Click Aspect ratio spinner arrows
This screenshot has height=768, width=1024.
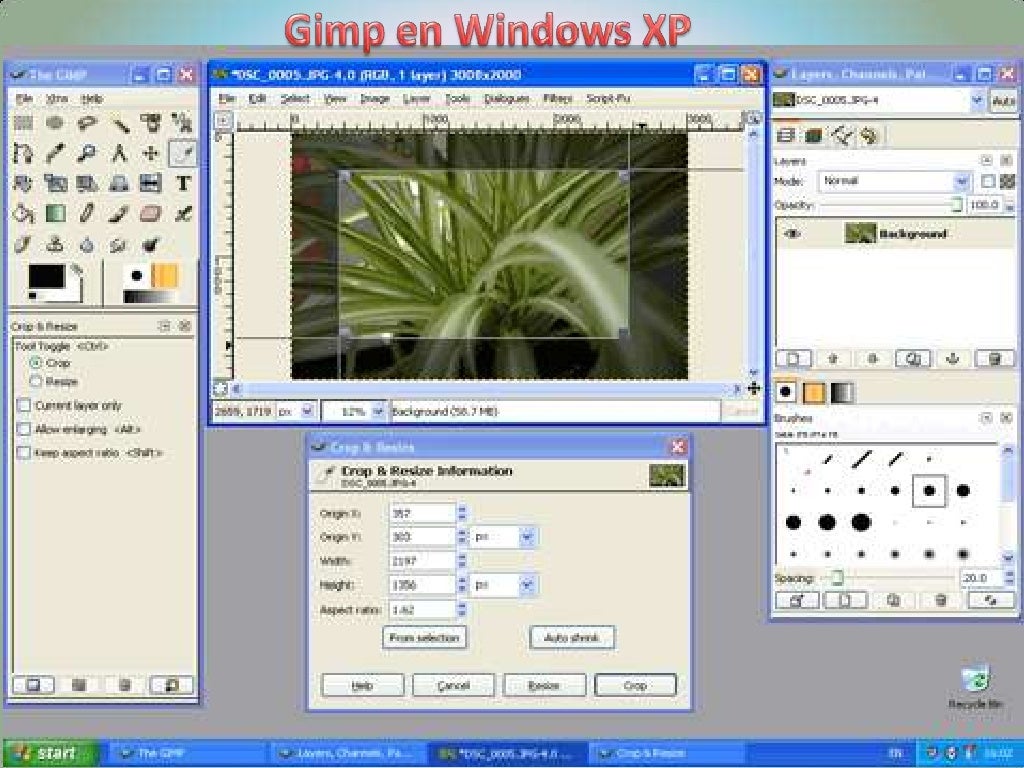(462, 610)
